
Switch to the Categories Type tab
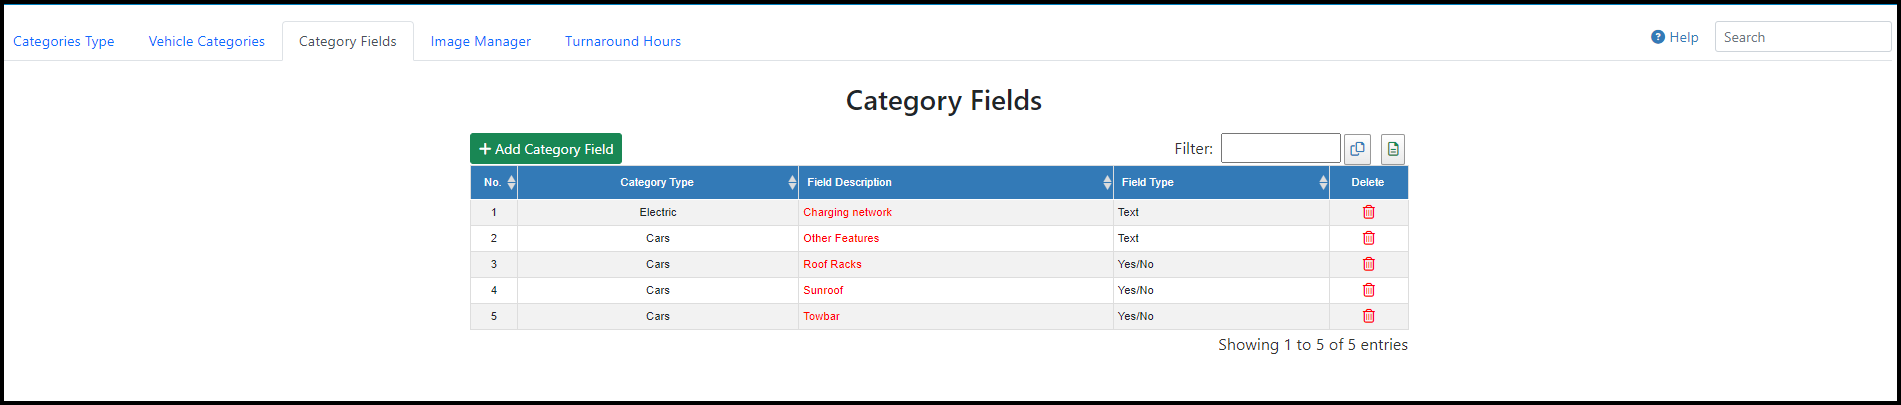(x=64, y=41)
